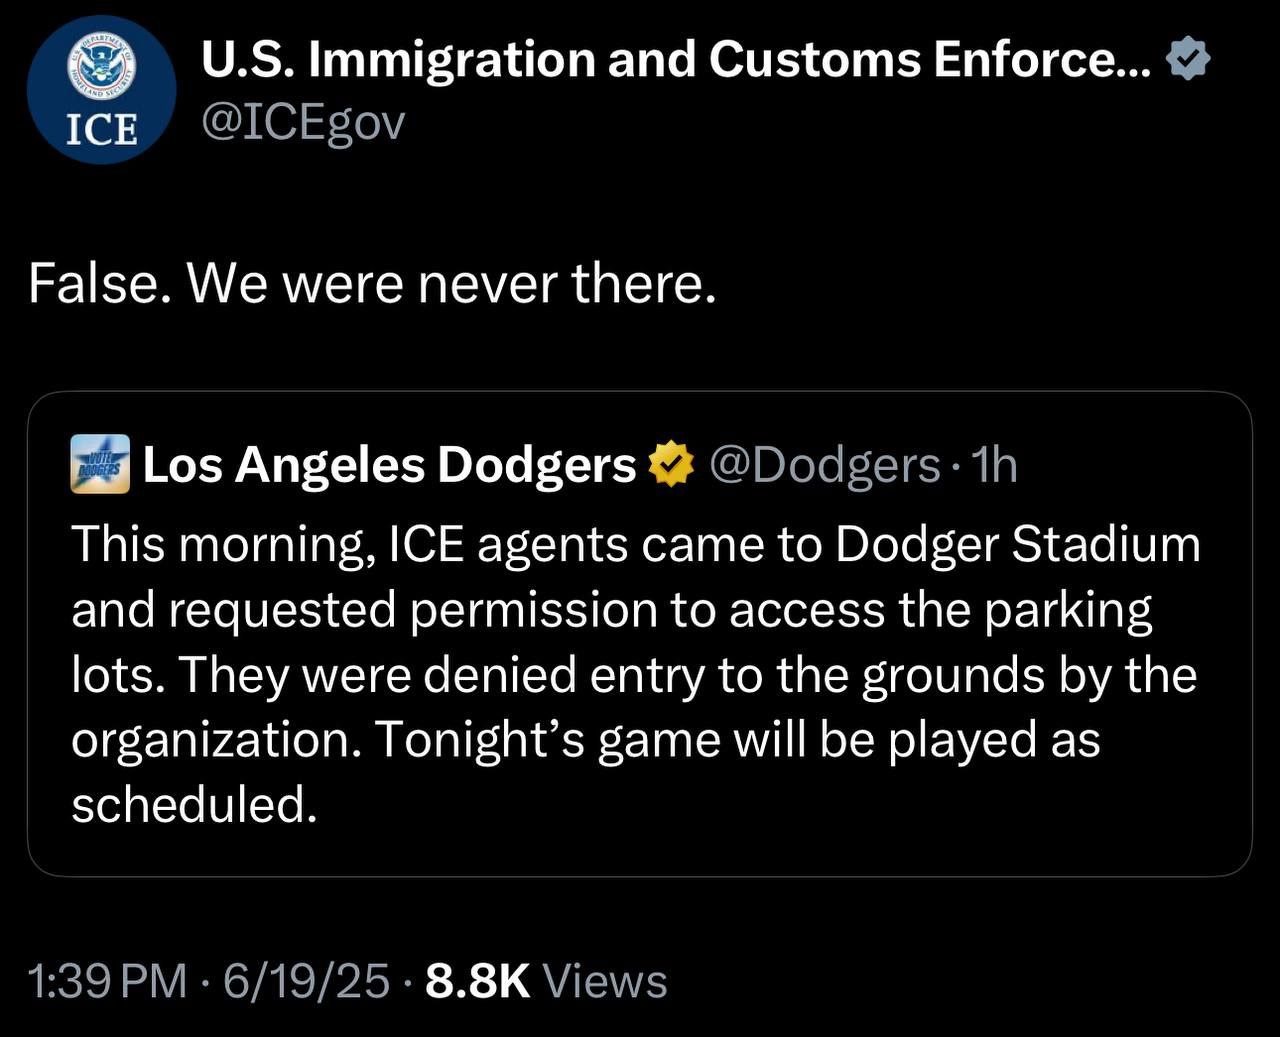Open the Dodgers avatar in quoted post
The width and height of the screenshot is (1280, 1037).
(100, 464)
